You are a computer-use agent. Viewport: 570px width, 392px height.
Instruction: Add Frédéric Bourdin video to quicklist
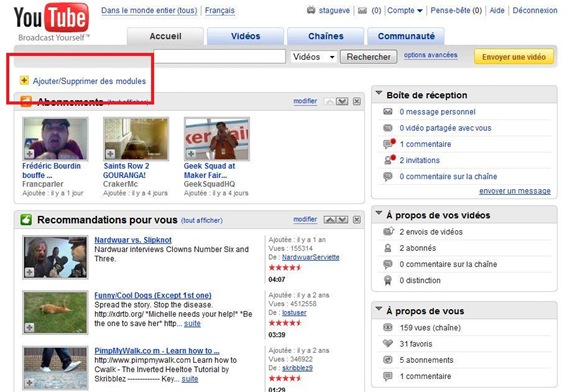29,154
